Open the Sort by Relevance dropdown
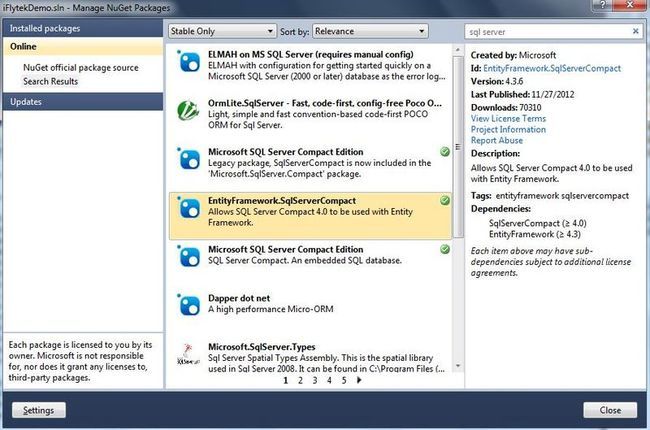This screenshot has height=430, width=650. pyautogui.click(x=370, y=31)
